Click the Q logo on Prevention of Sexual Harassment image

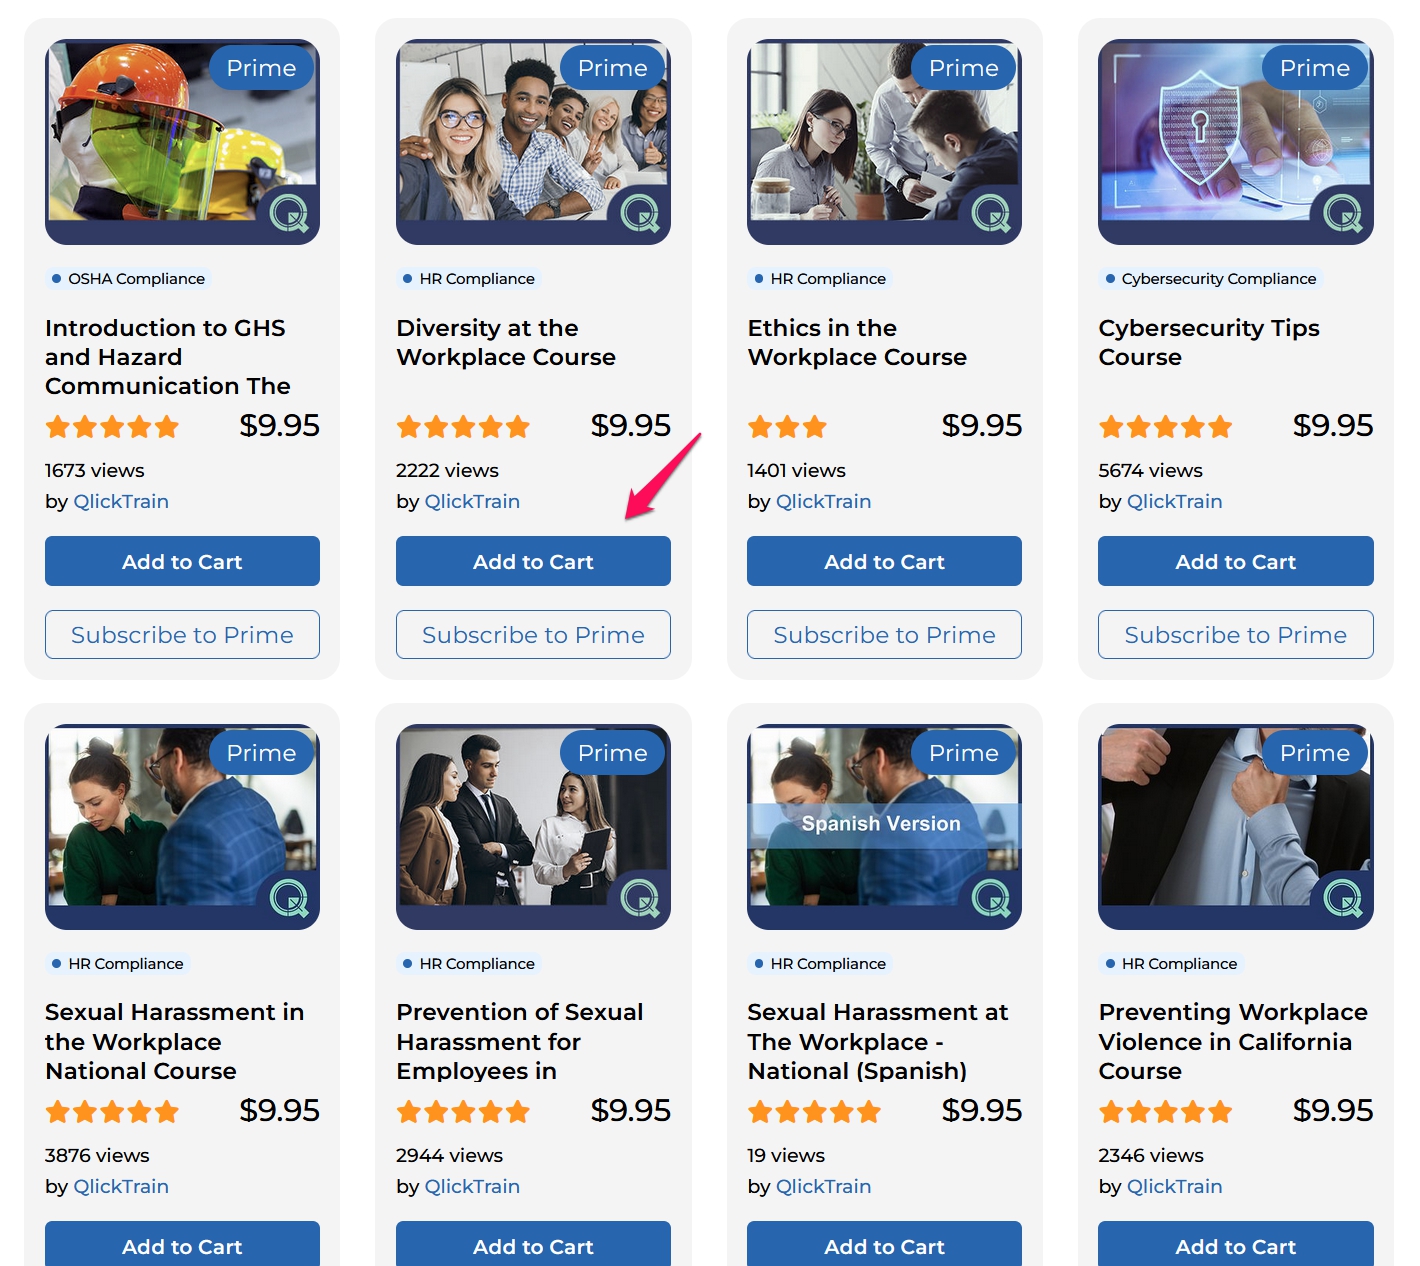pos(640,897)
